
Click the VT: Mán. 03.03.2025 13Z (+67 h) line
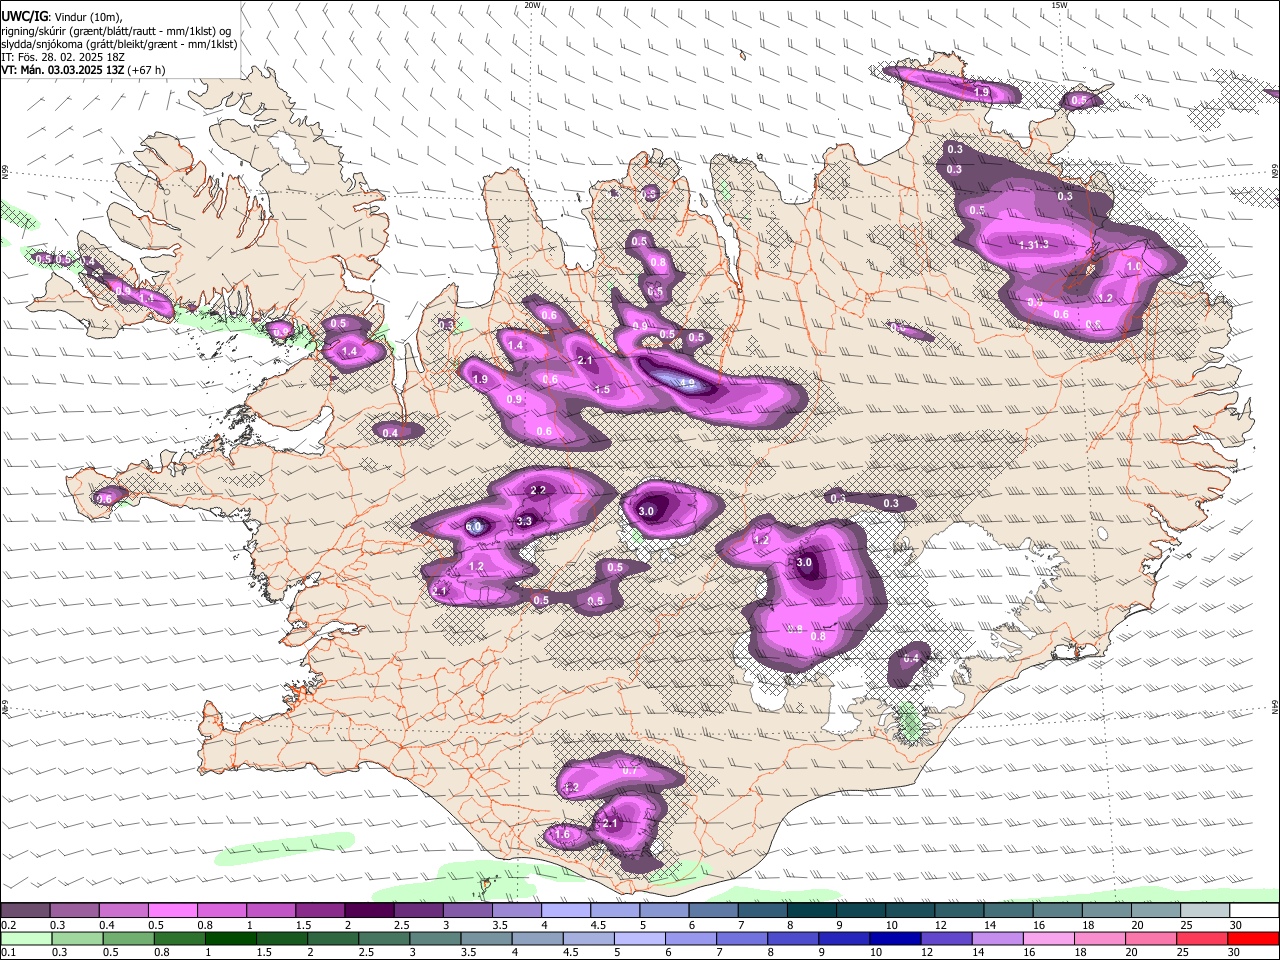(83, 70)
